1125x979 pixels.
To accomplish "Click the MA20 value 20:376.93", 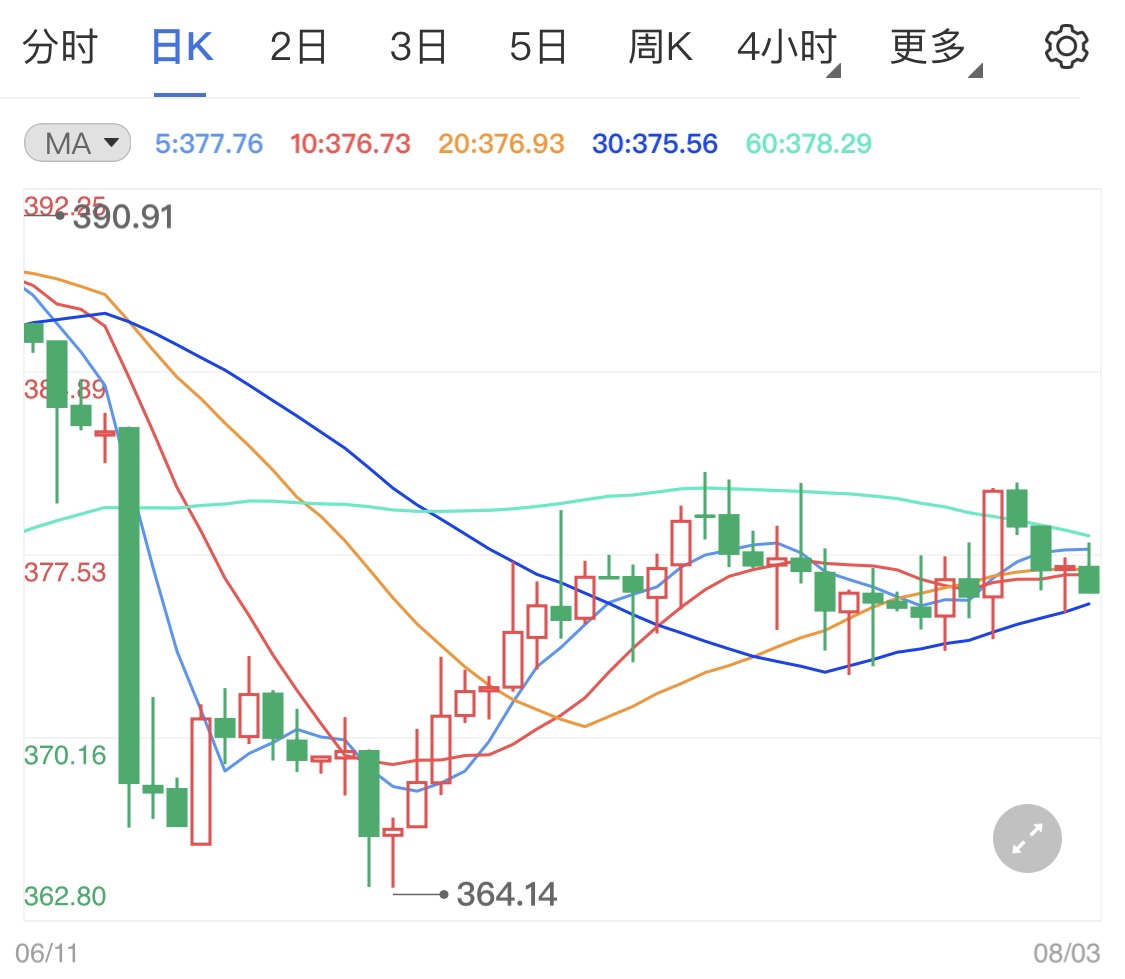I will point(502,143).
